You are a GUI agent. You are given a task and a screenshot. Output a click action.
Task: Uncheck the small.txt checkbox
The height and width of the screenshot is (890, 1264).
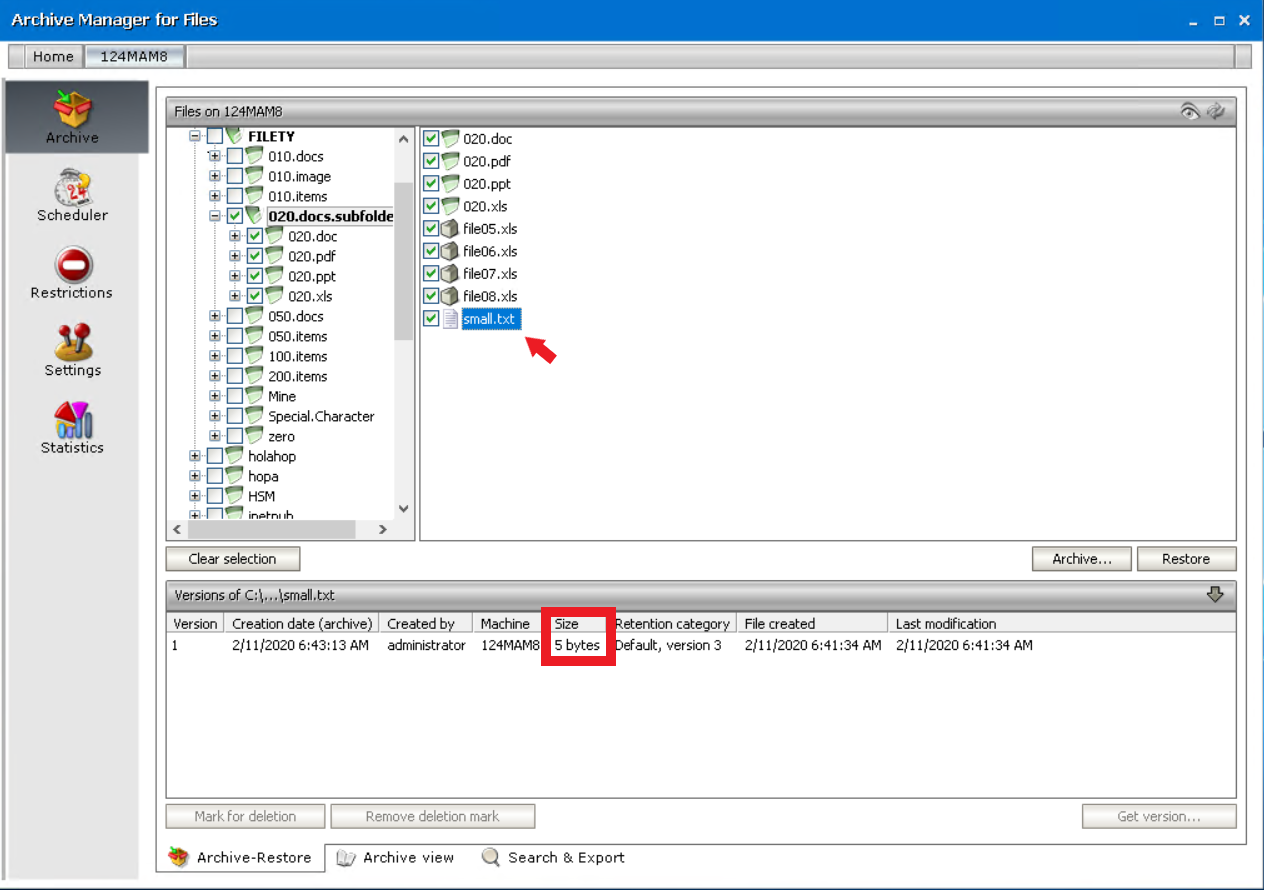coord(431,318)
